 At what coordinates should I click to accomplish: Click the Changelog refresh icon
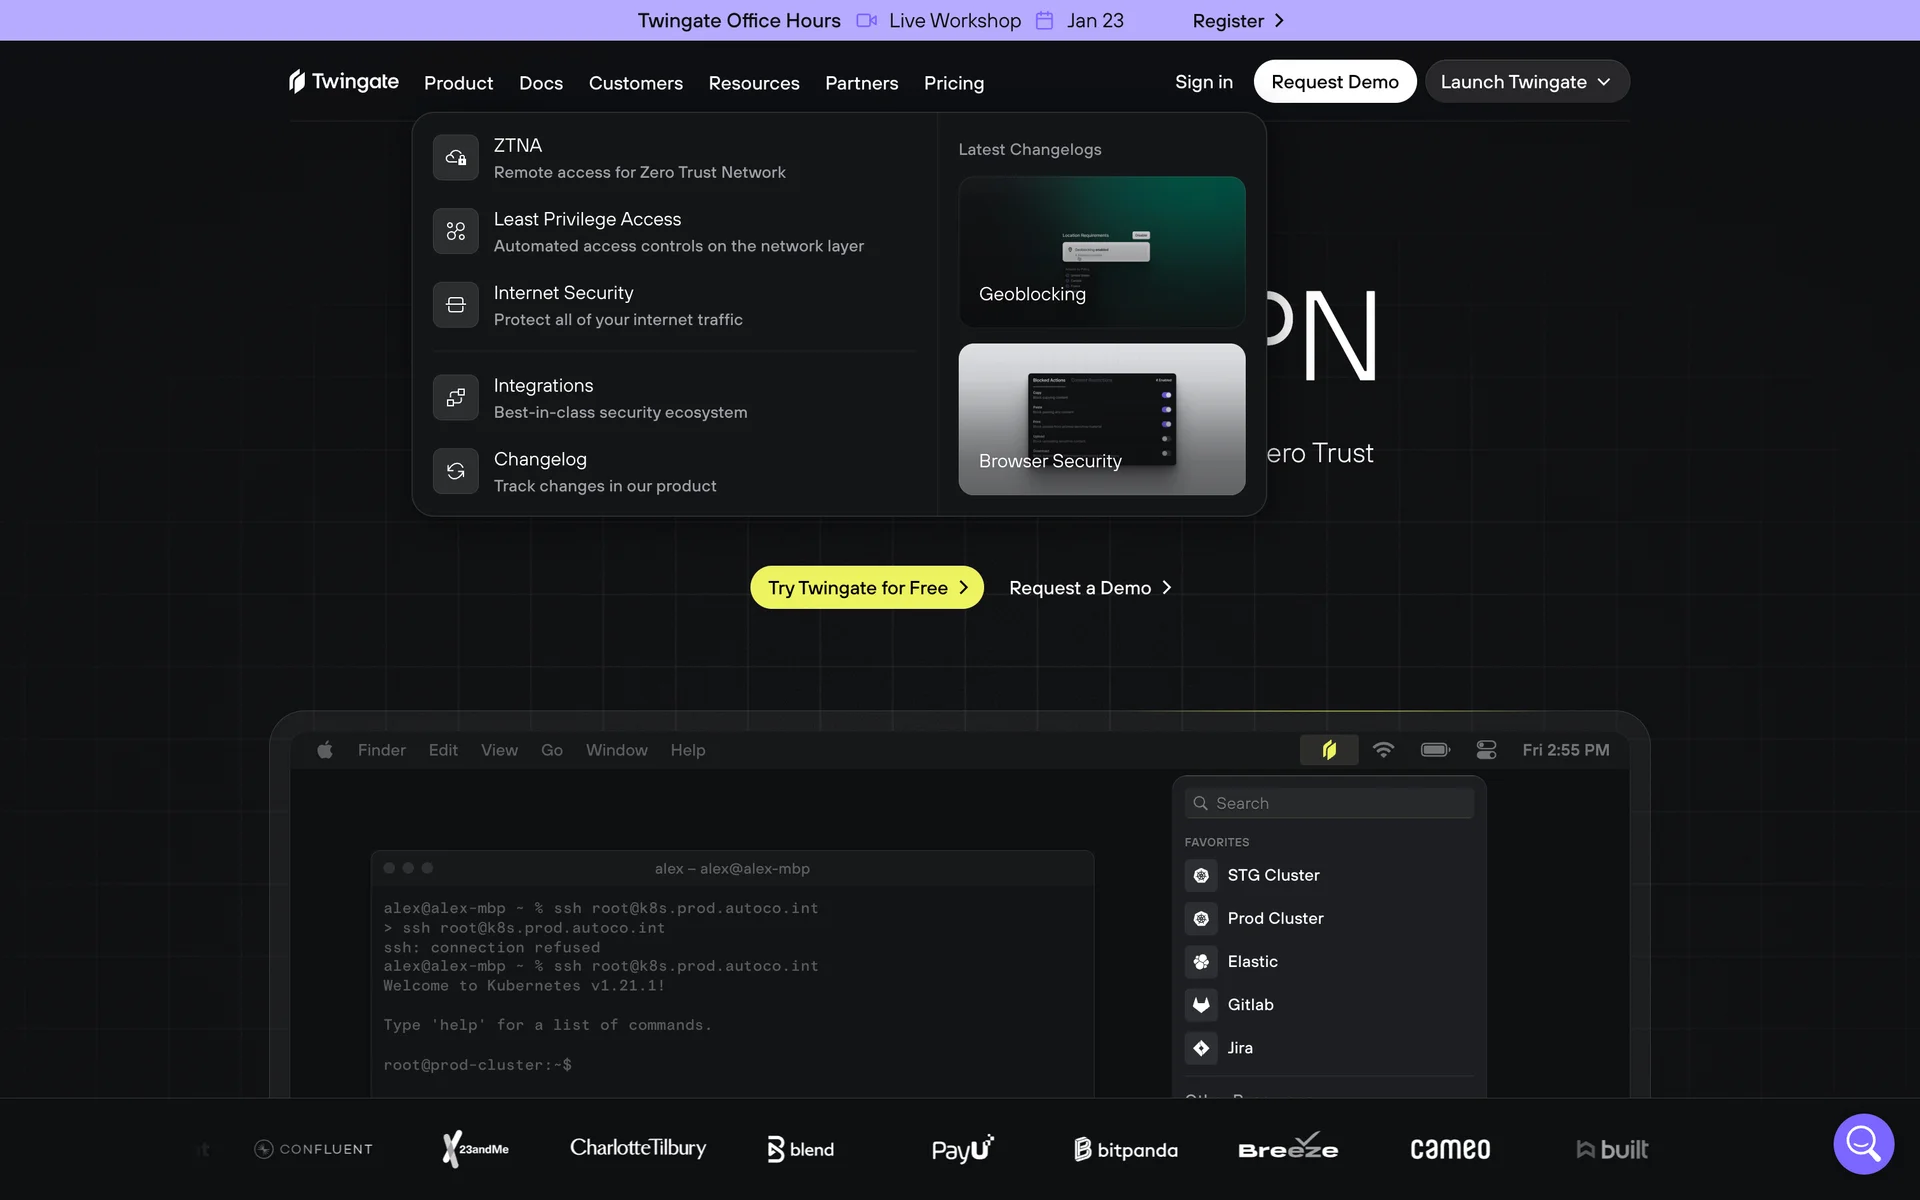click(455, 471)
